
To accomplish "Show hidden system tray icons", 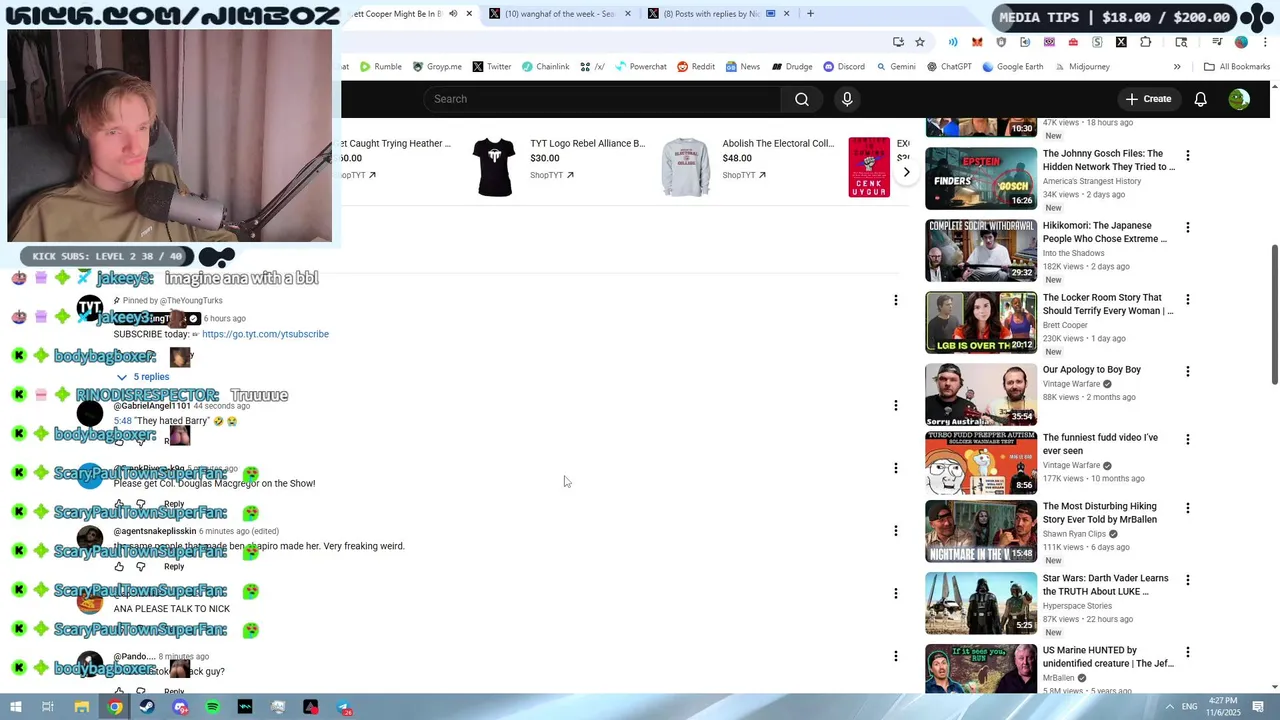I will coord(1169,707).
